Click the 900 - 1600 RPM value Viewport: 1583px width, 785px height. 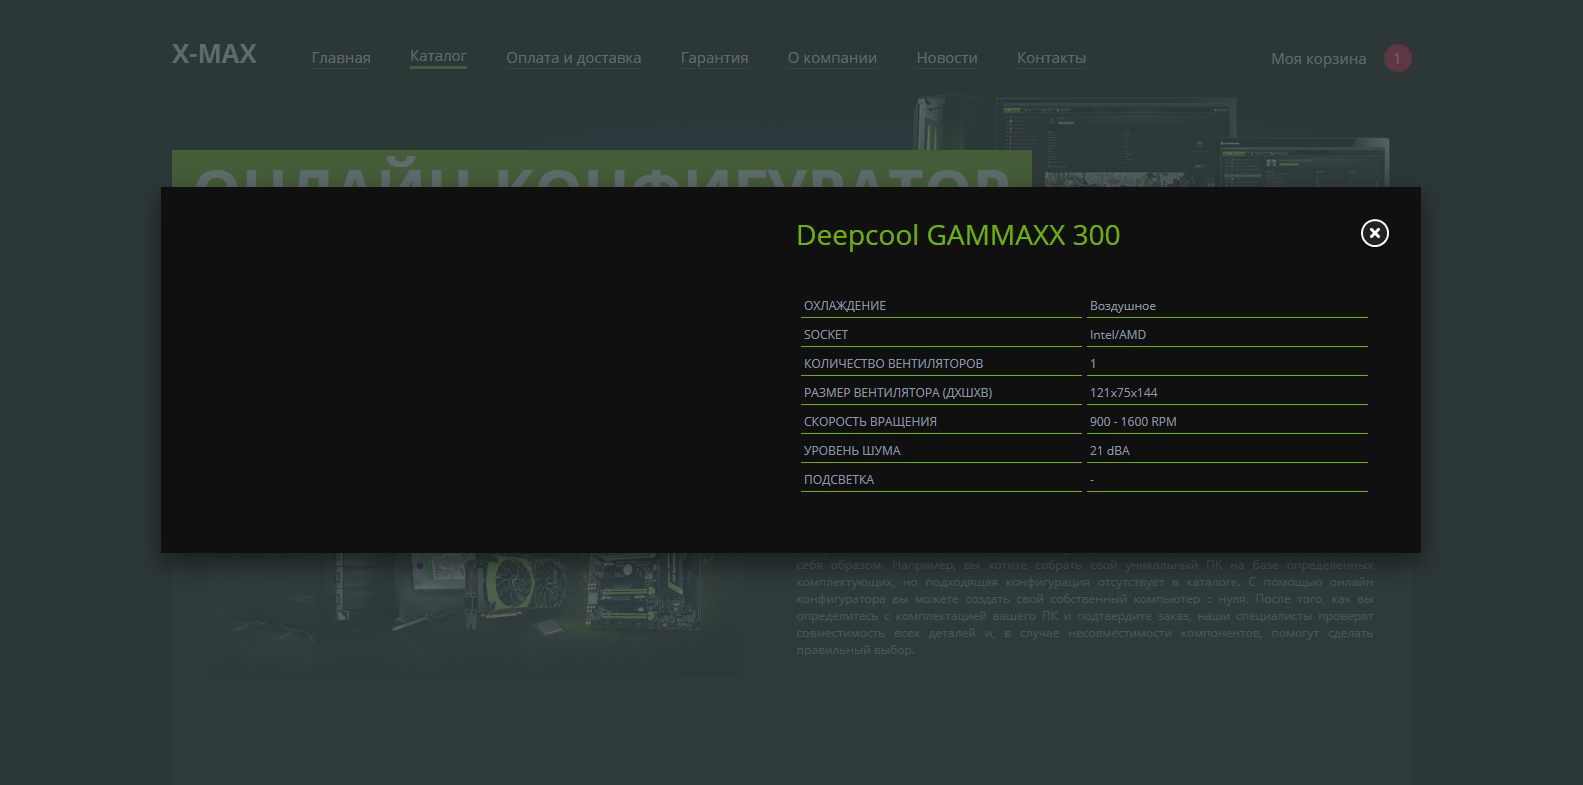click(1133, 422)
